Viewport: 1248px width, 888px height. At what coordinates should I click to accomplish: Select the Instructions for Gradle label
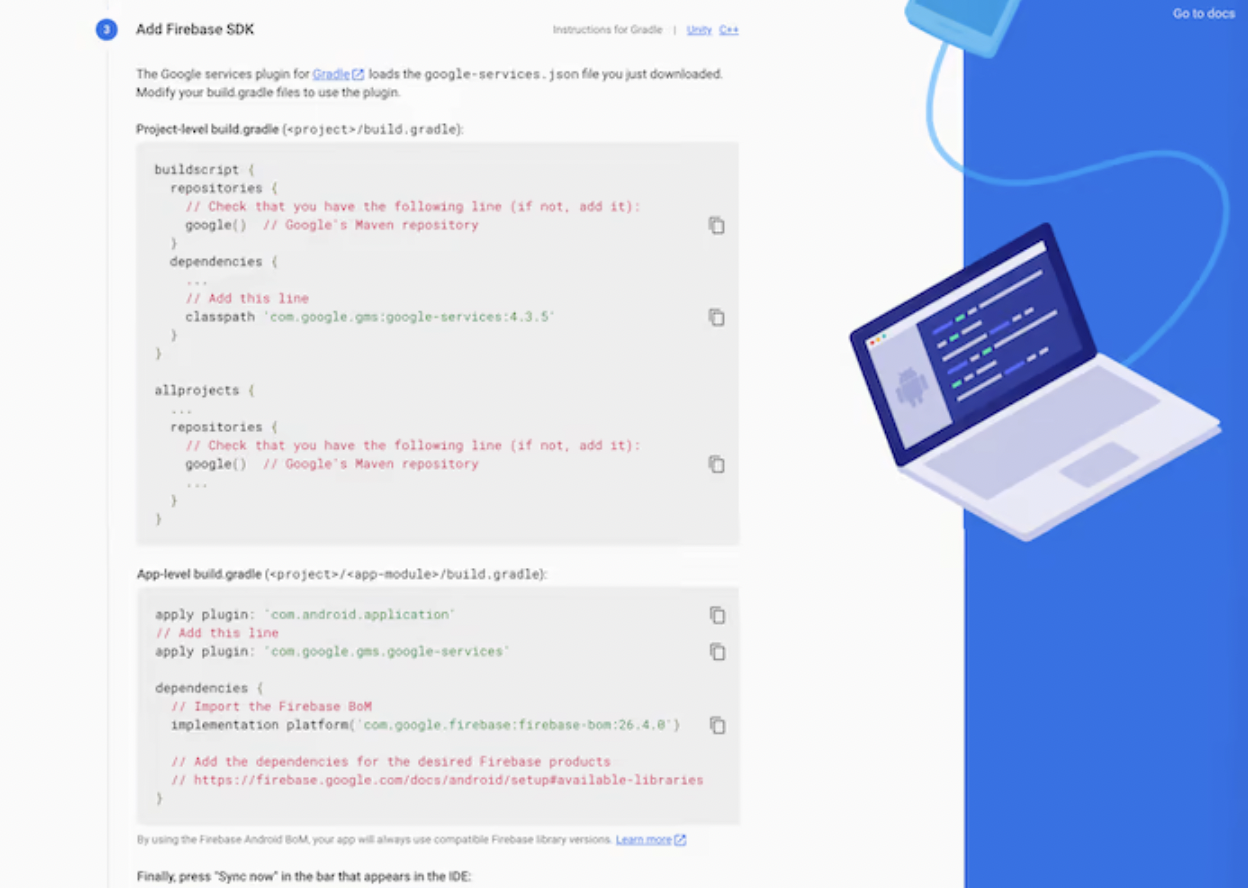pyautogui.click(x=608, y=30)
